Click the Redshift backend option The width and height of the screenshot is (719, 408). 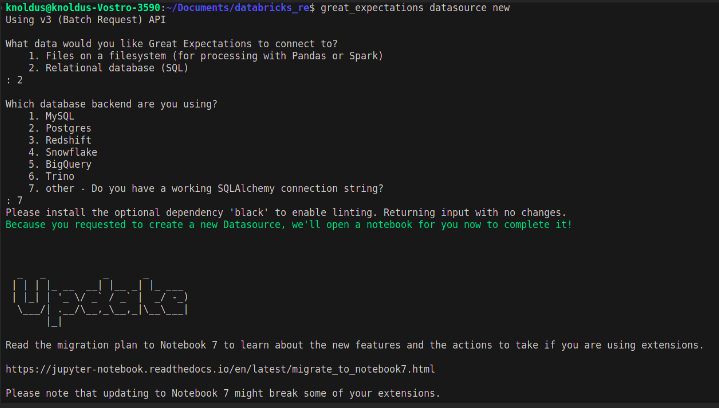point(65,140)
